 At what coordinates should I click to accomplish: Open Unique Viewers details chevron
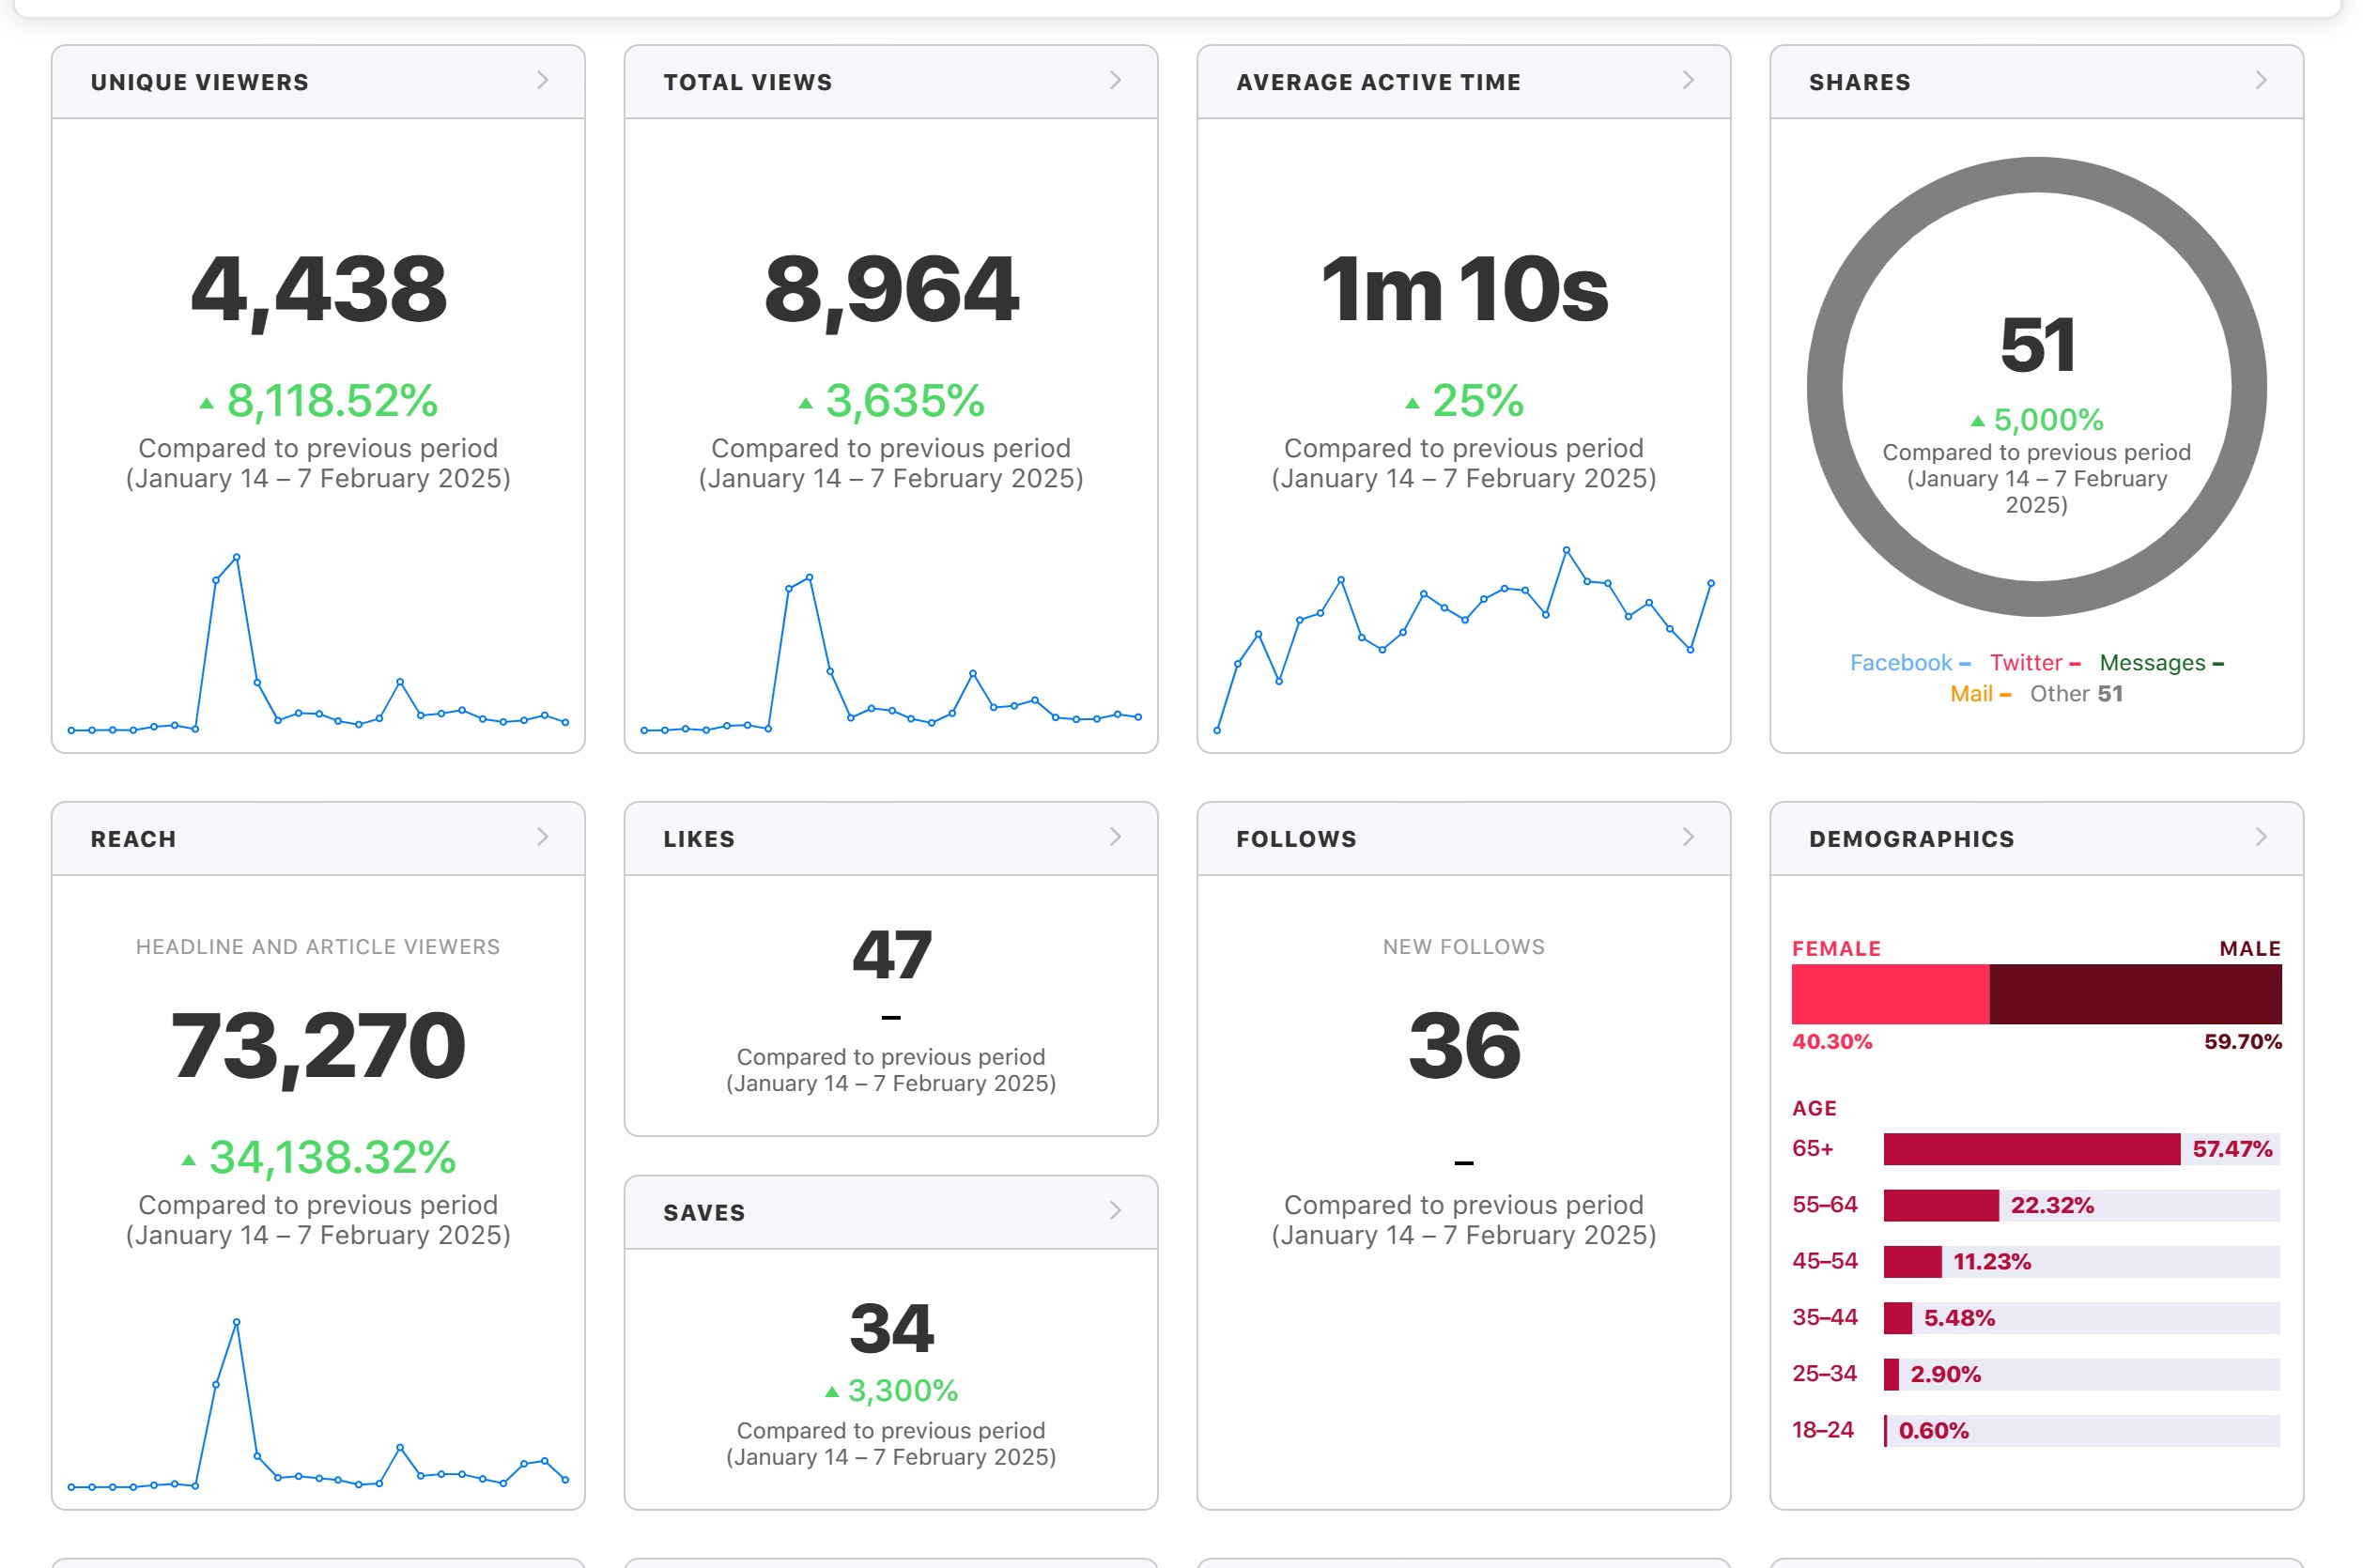click(x=543, y=80)
